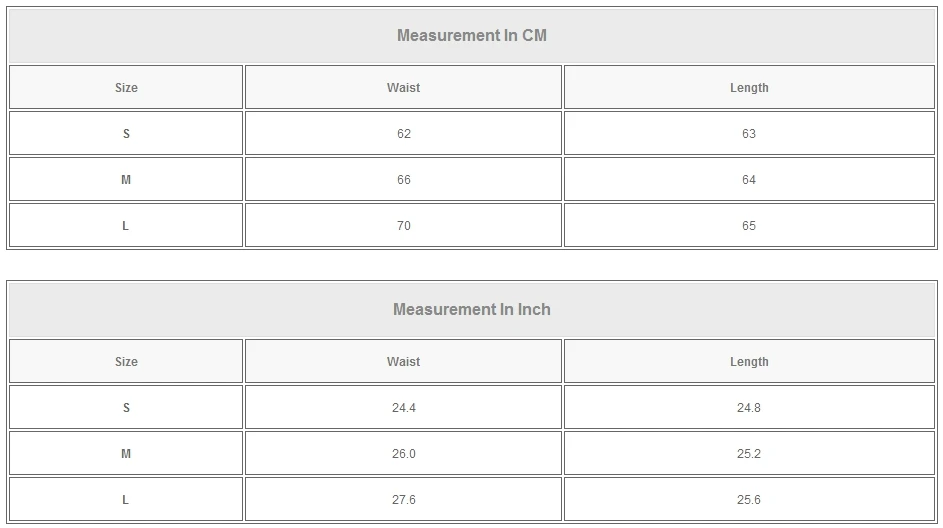Click the waist value 66 cell
943x528 pixels.
[403, 180]
